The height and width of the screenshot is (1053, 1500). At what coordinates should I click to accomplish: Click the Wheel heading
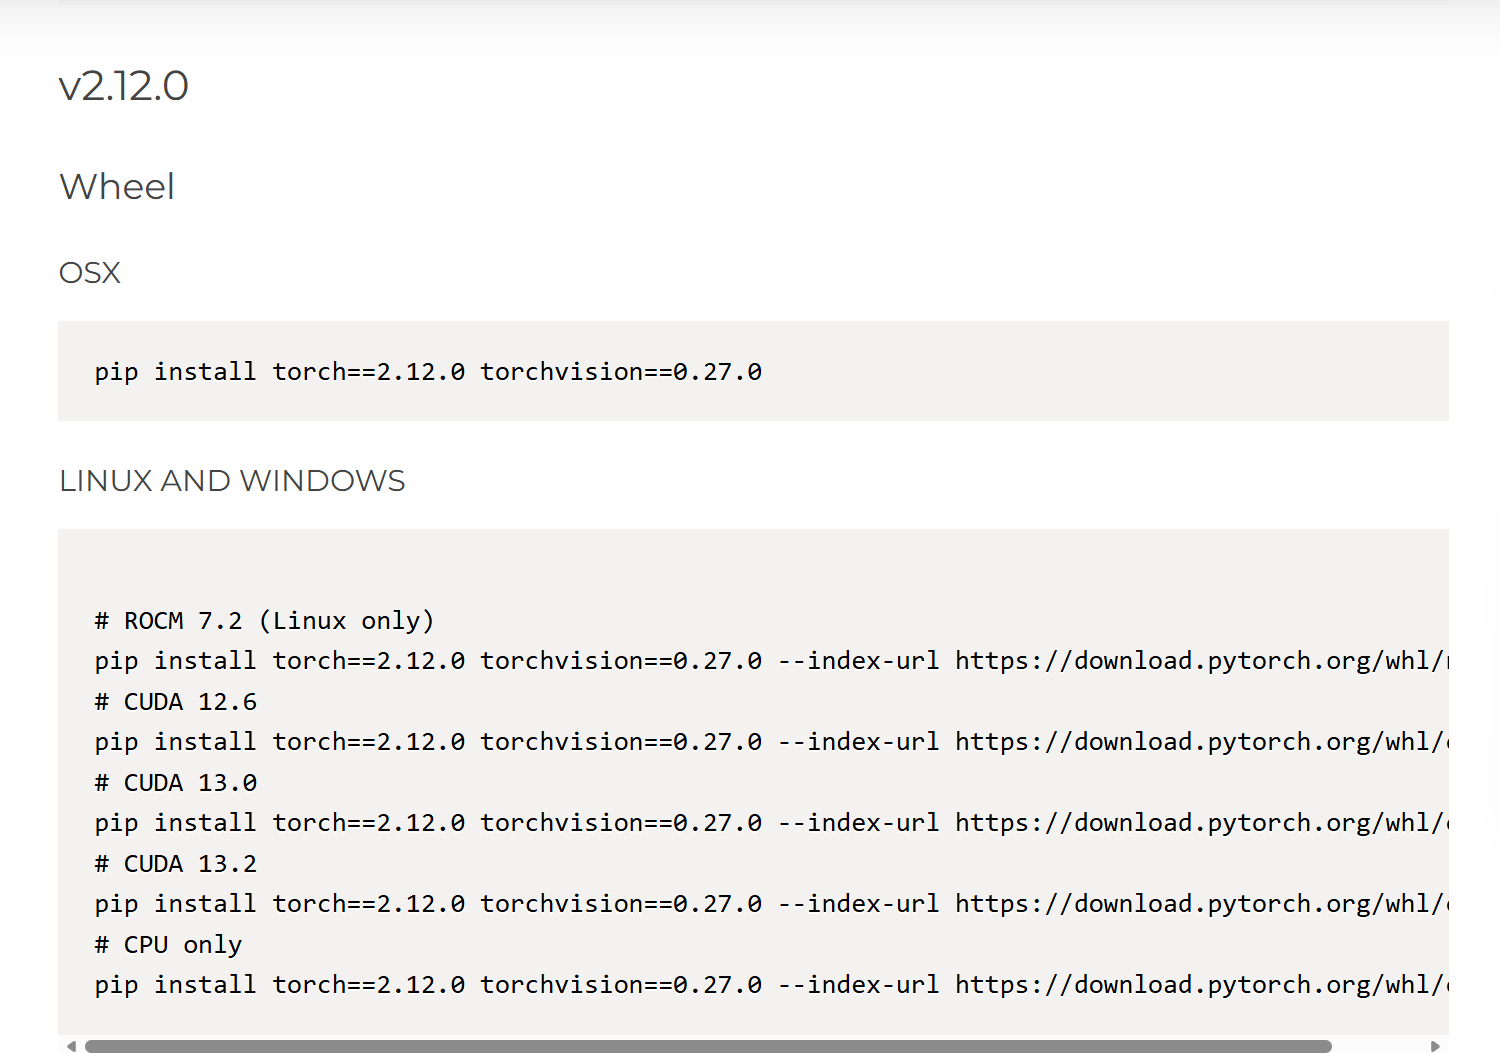click(x=117, y=187)
